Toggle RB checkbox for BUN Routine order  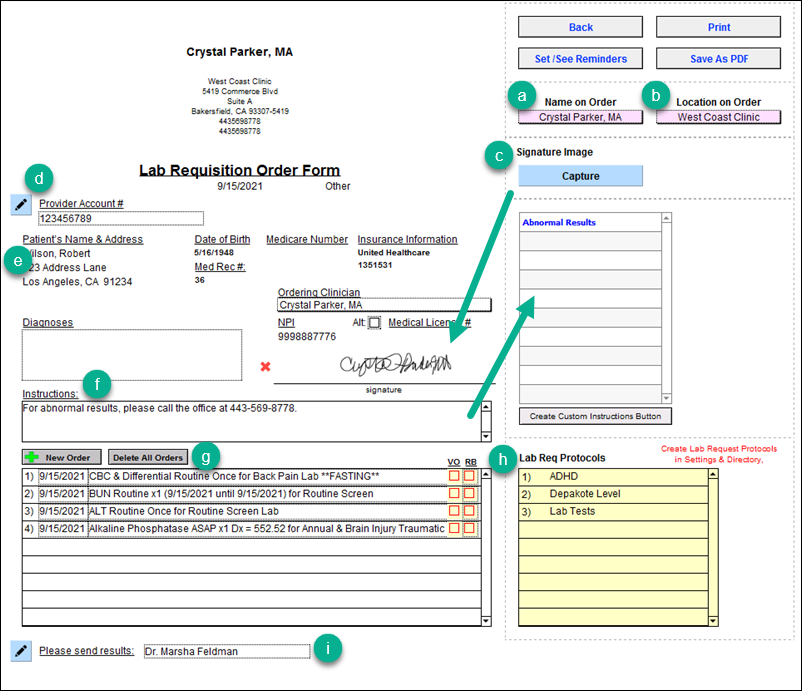coord(469,493)
